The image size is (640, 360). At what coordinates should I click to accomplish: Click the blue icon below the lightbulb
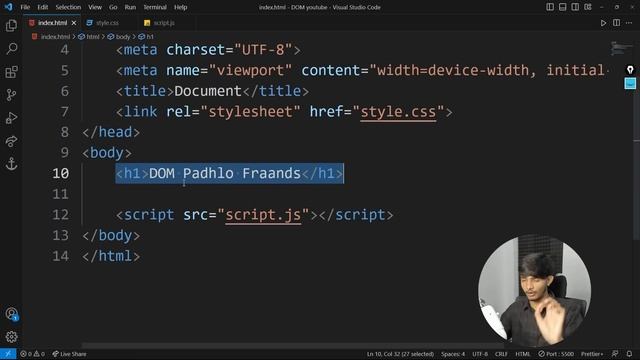pos(630,83)
